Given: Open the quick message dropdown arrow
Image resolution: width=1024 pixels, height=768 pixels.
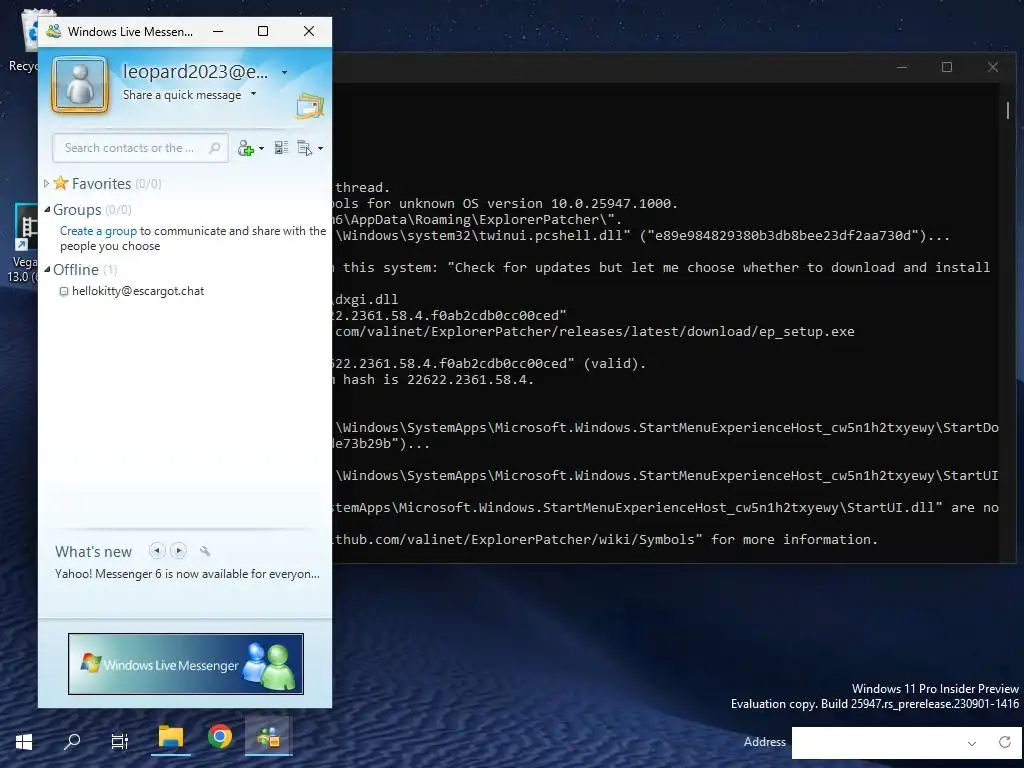Looking at the screenshot, I should [x=253, y=94].
